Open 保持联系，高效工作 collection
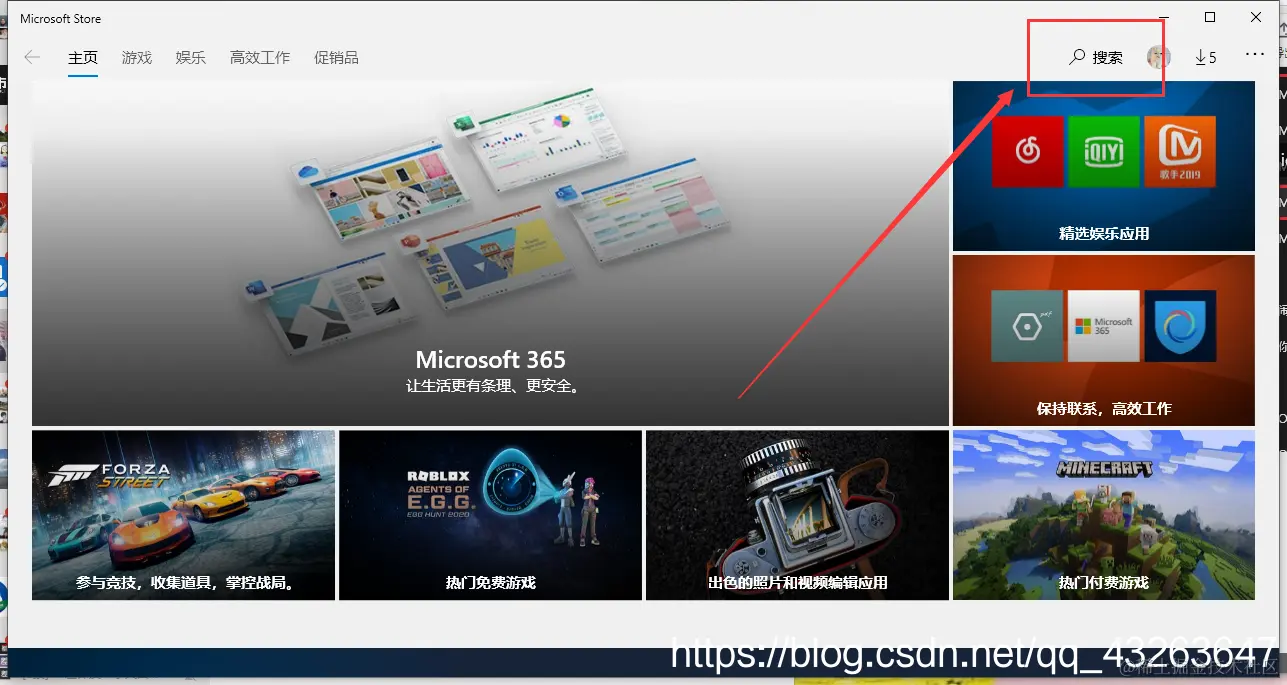This screenshot has height=685, width=1287. [x=1104, y=340]
